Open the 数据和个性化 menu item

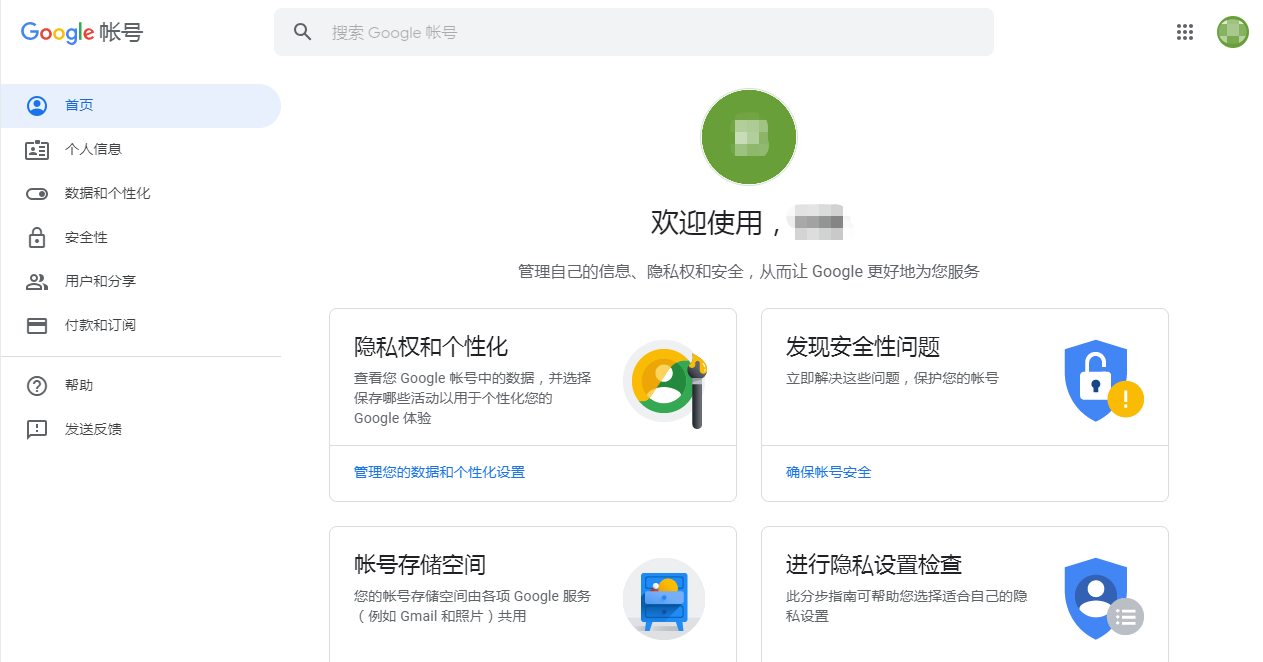pos(140,194)
